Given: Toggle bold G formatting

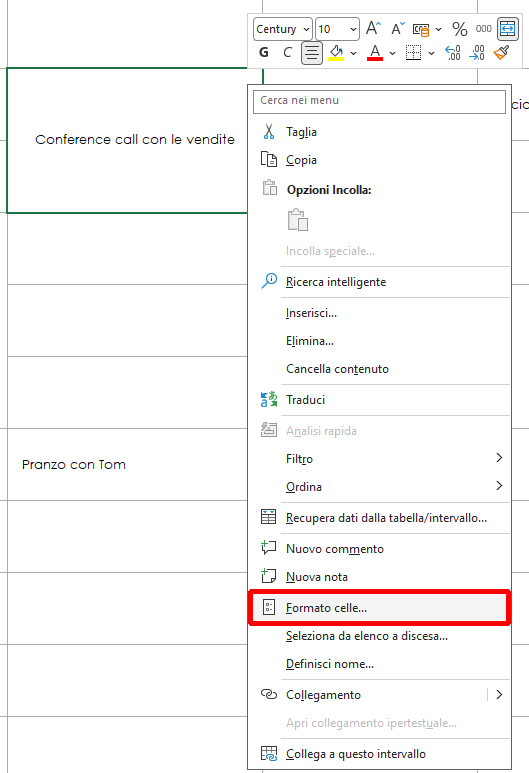Looking at the screenshot, I should click(x=264, y=52).
